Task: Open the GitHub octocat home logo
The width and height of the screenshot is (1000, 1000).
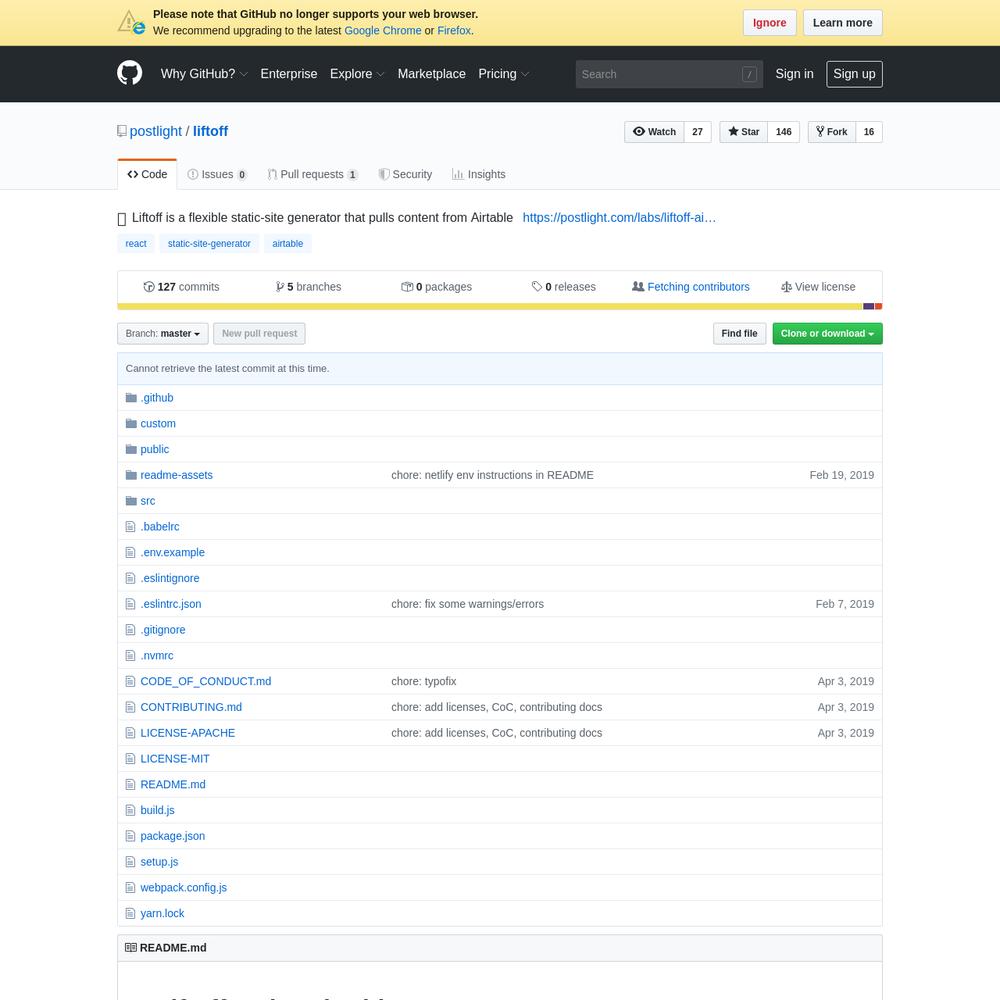Action: 129,73
